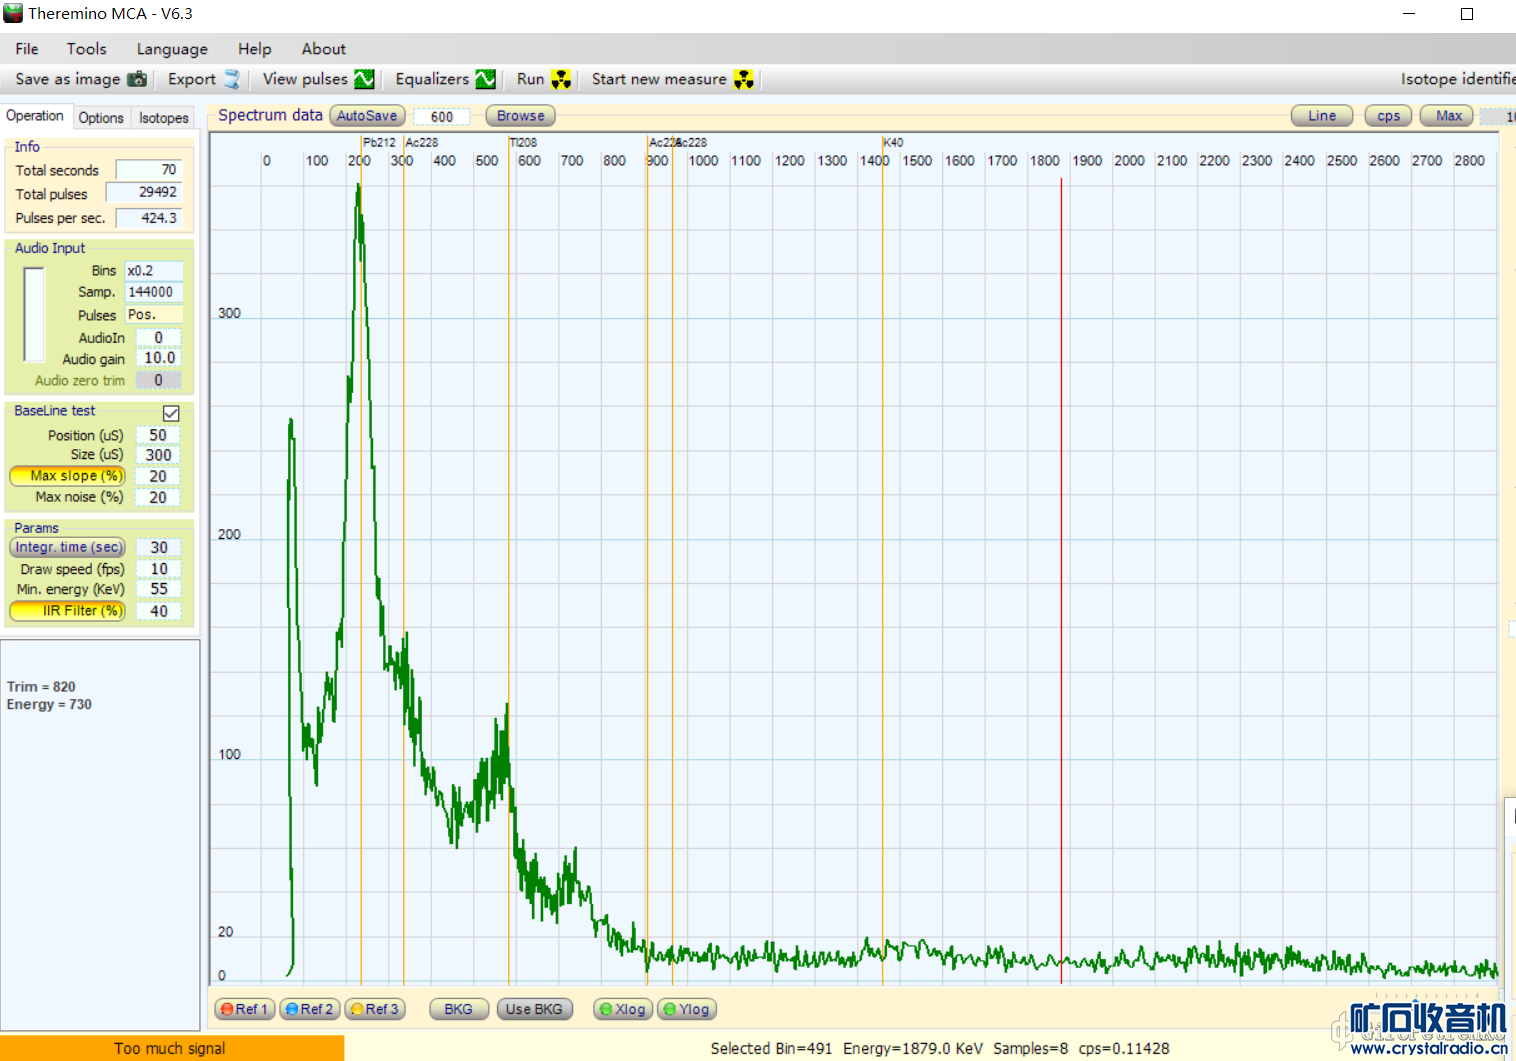
Task: Click the Run radiation icon
Action: (x=561, y=79)
